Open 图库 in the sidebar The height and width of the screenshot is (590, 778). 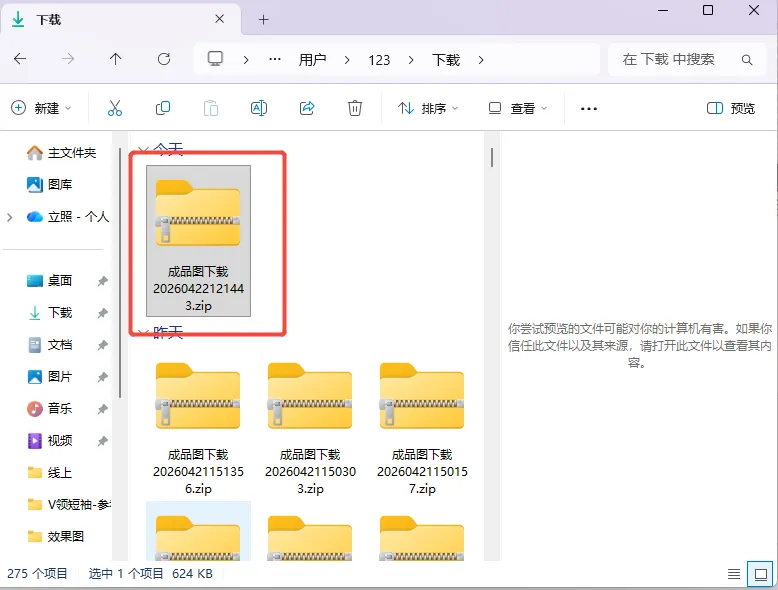50,185
